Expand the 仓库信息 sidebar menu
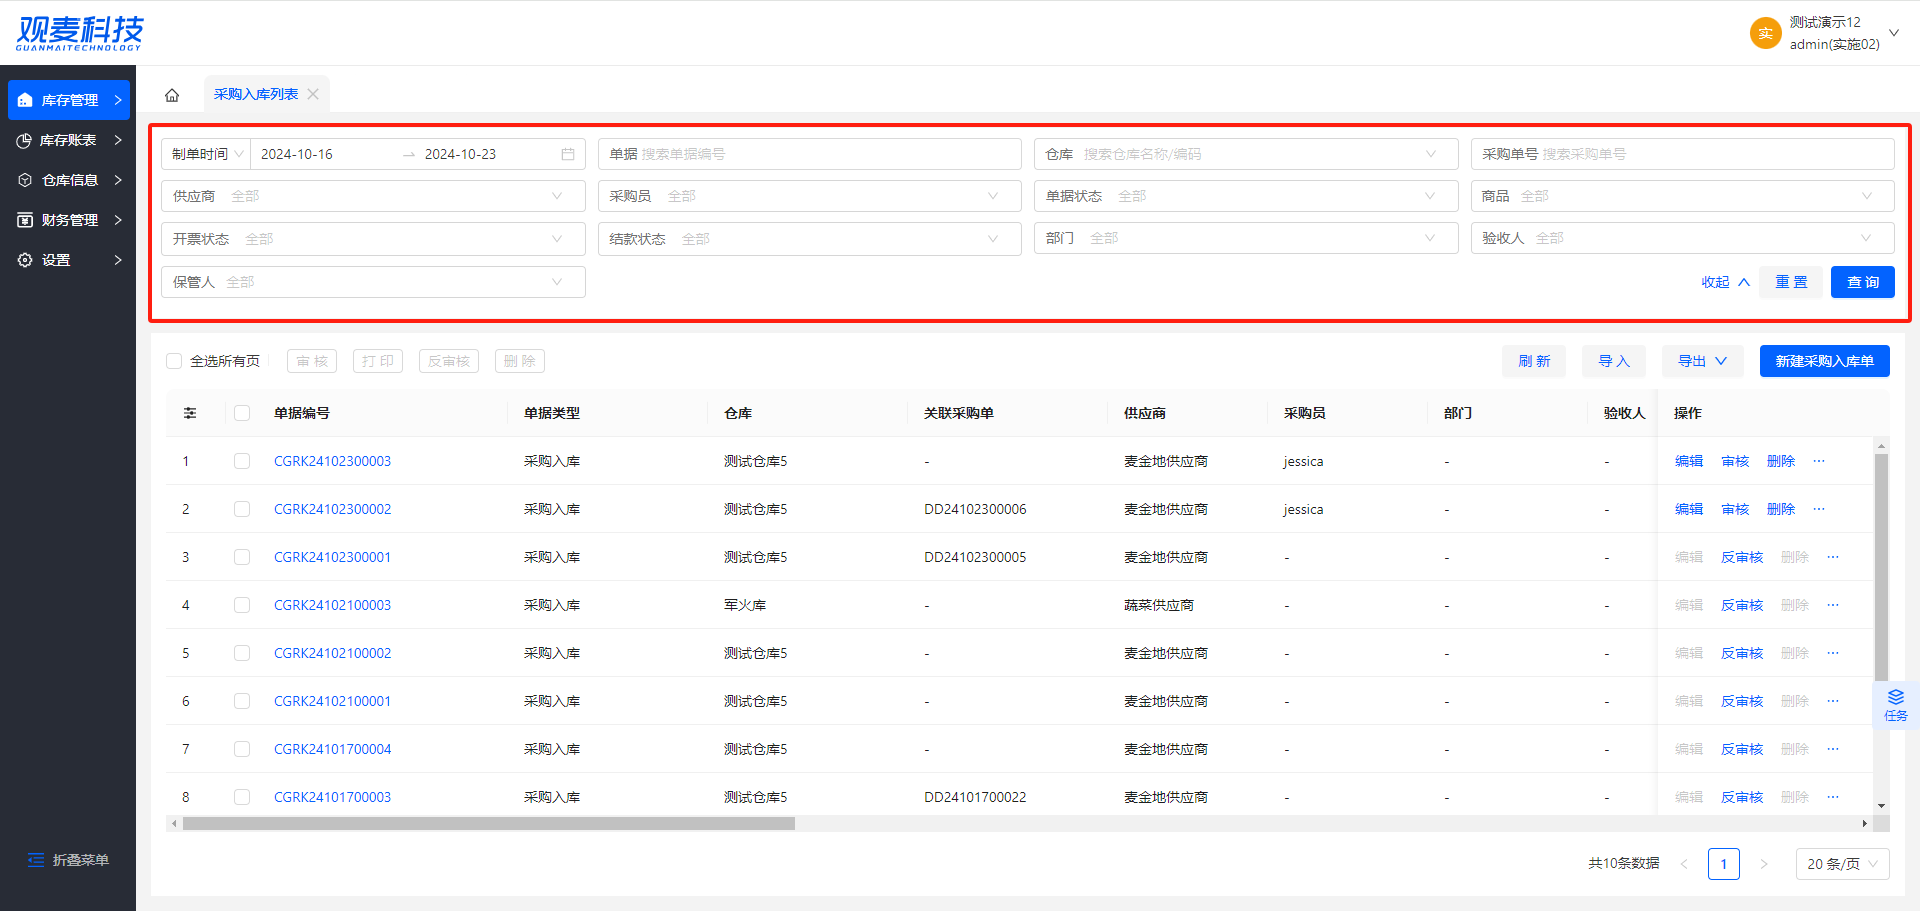The image size is (1920, 911). [69, 180]
